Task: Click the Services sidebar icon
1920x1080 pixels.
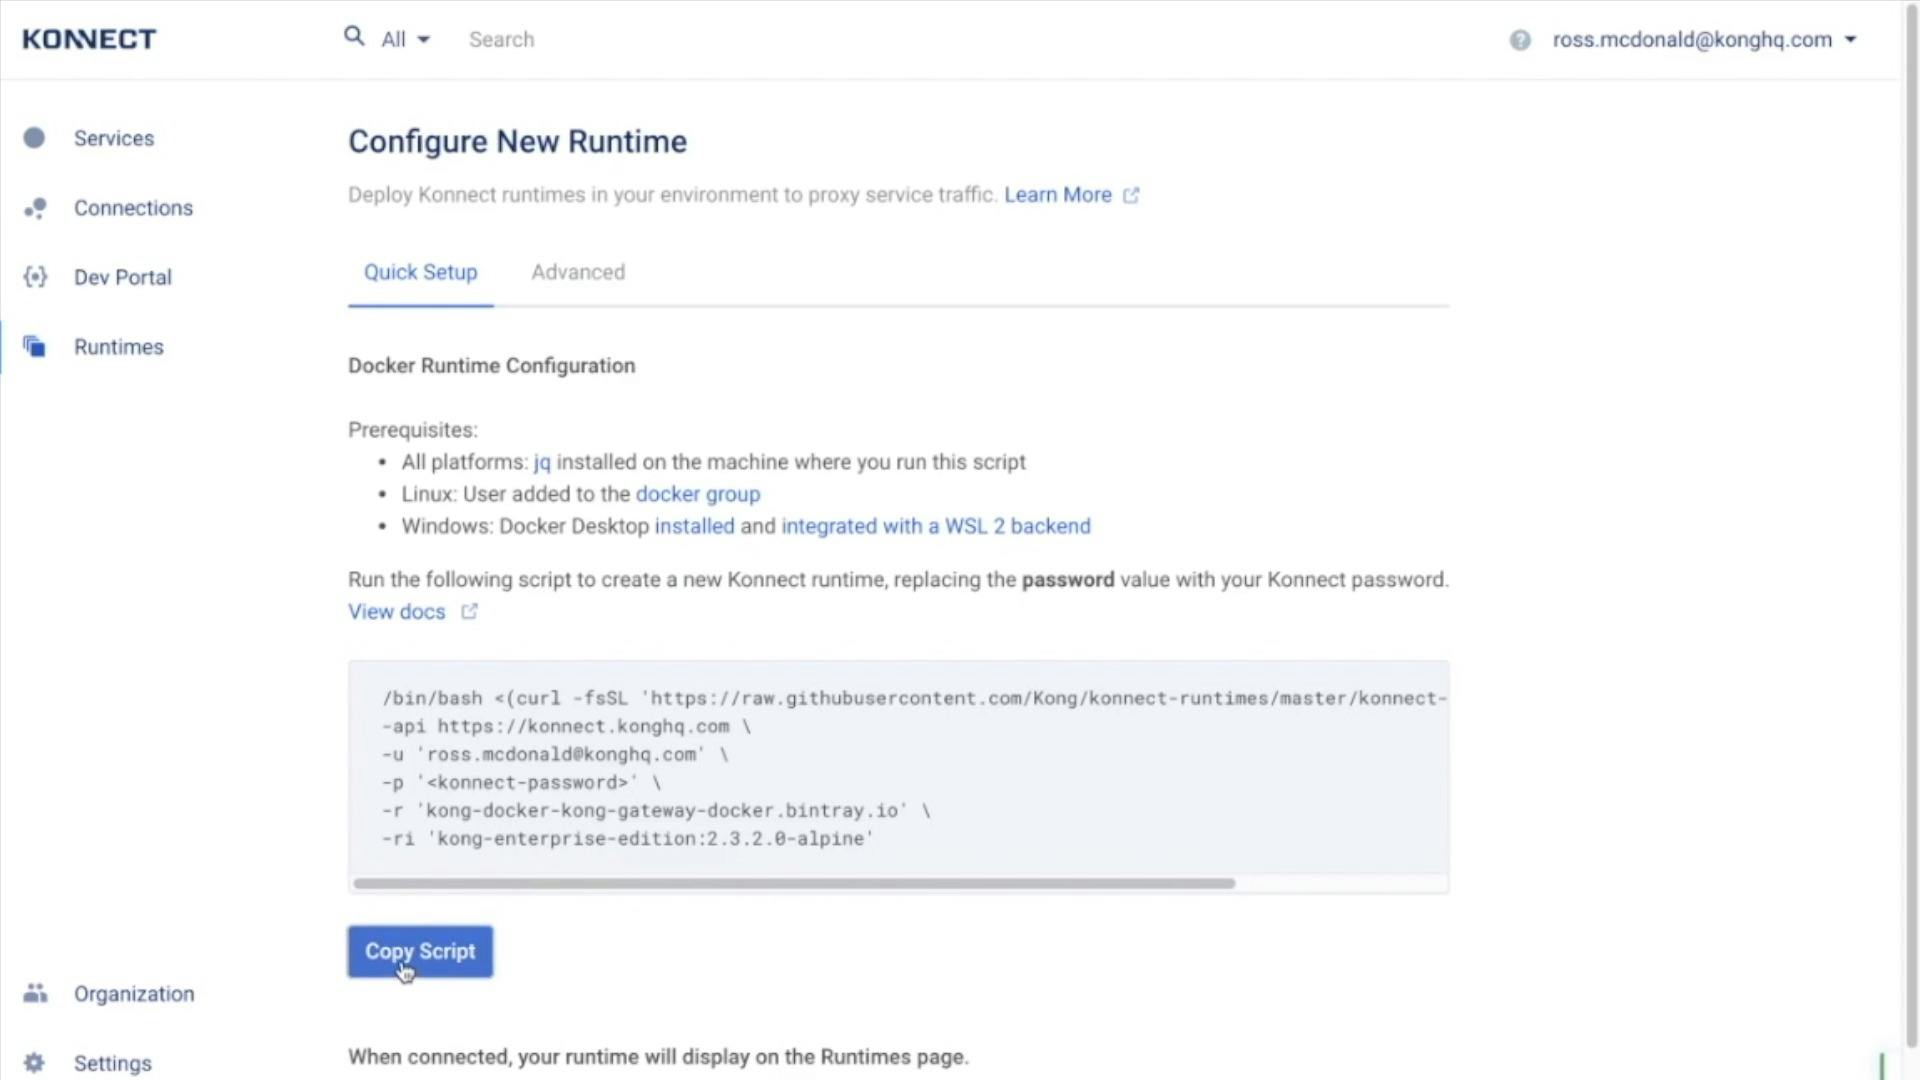Action: pos(34,138)
